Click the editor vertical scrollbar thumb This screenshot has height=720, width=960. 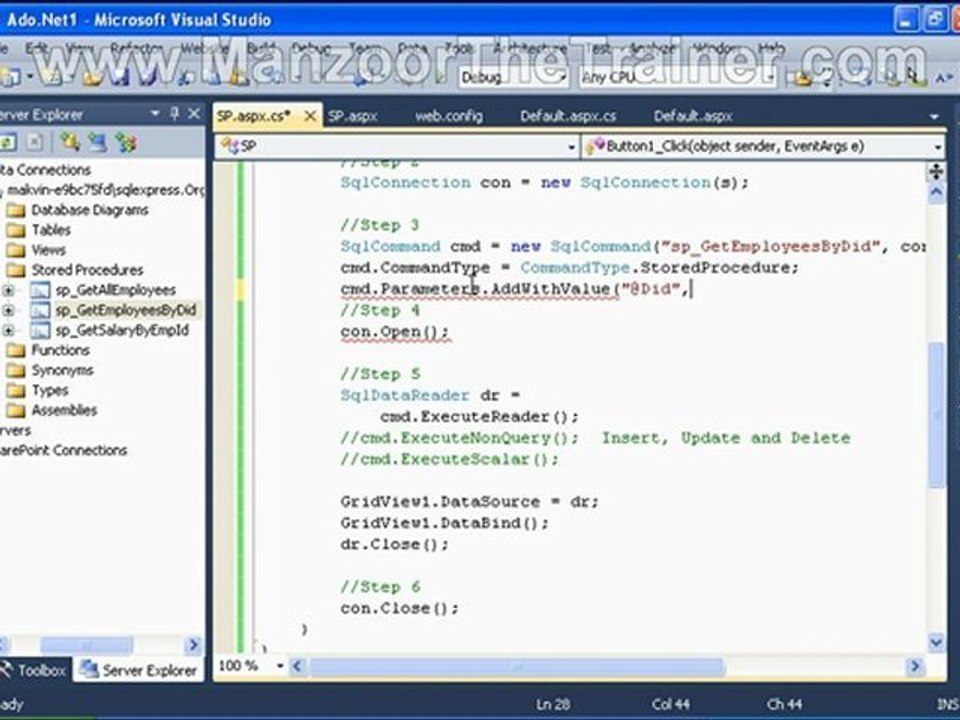[x=936, y=415]
